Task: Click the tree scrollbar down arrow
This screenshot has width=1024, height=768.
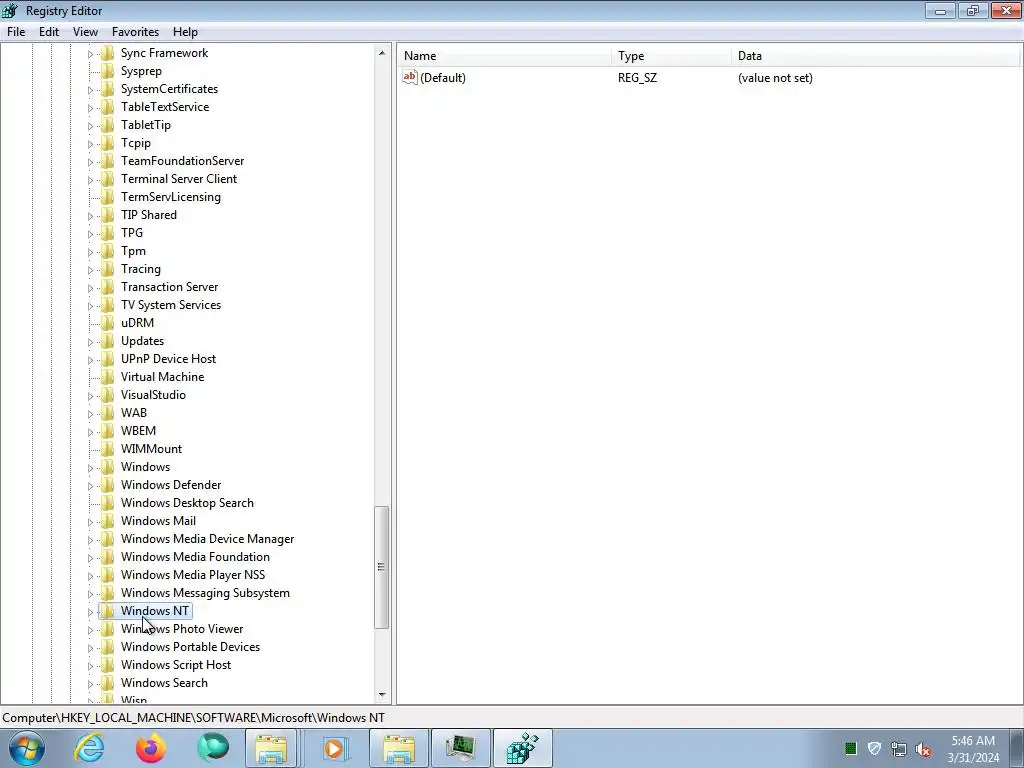Action: point(382,695)
